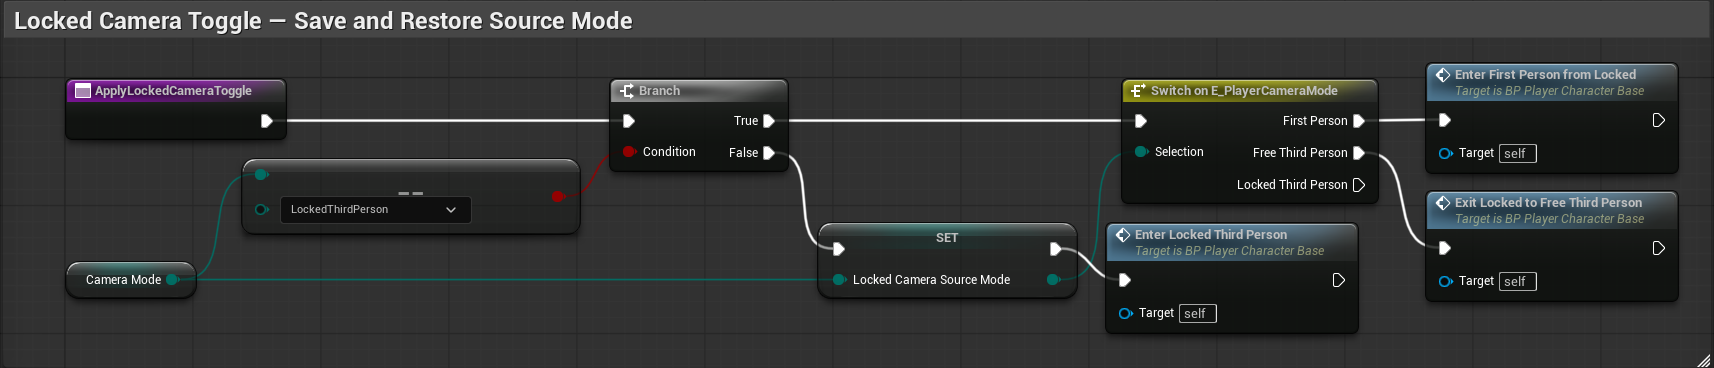Click self field on Enter First Person node
Screen dimensions: 1714x368
(1518, 154)
